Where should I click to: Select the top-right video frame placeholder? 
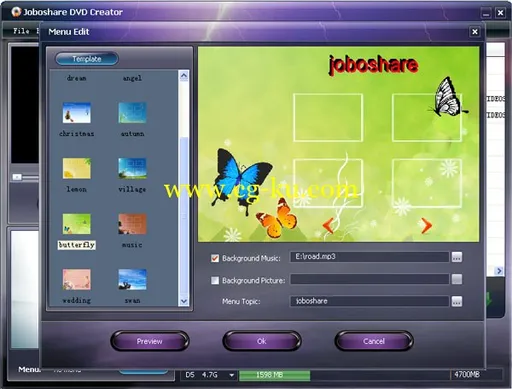coord(427,118)
